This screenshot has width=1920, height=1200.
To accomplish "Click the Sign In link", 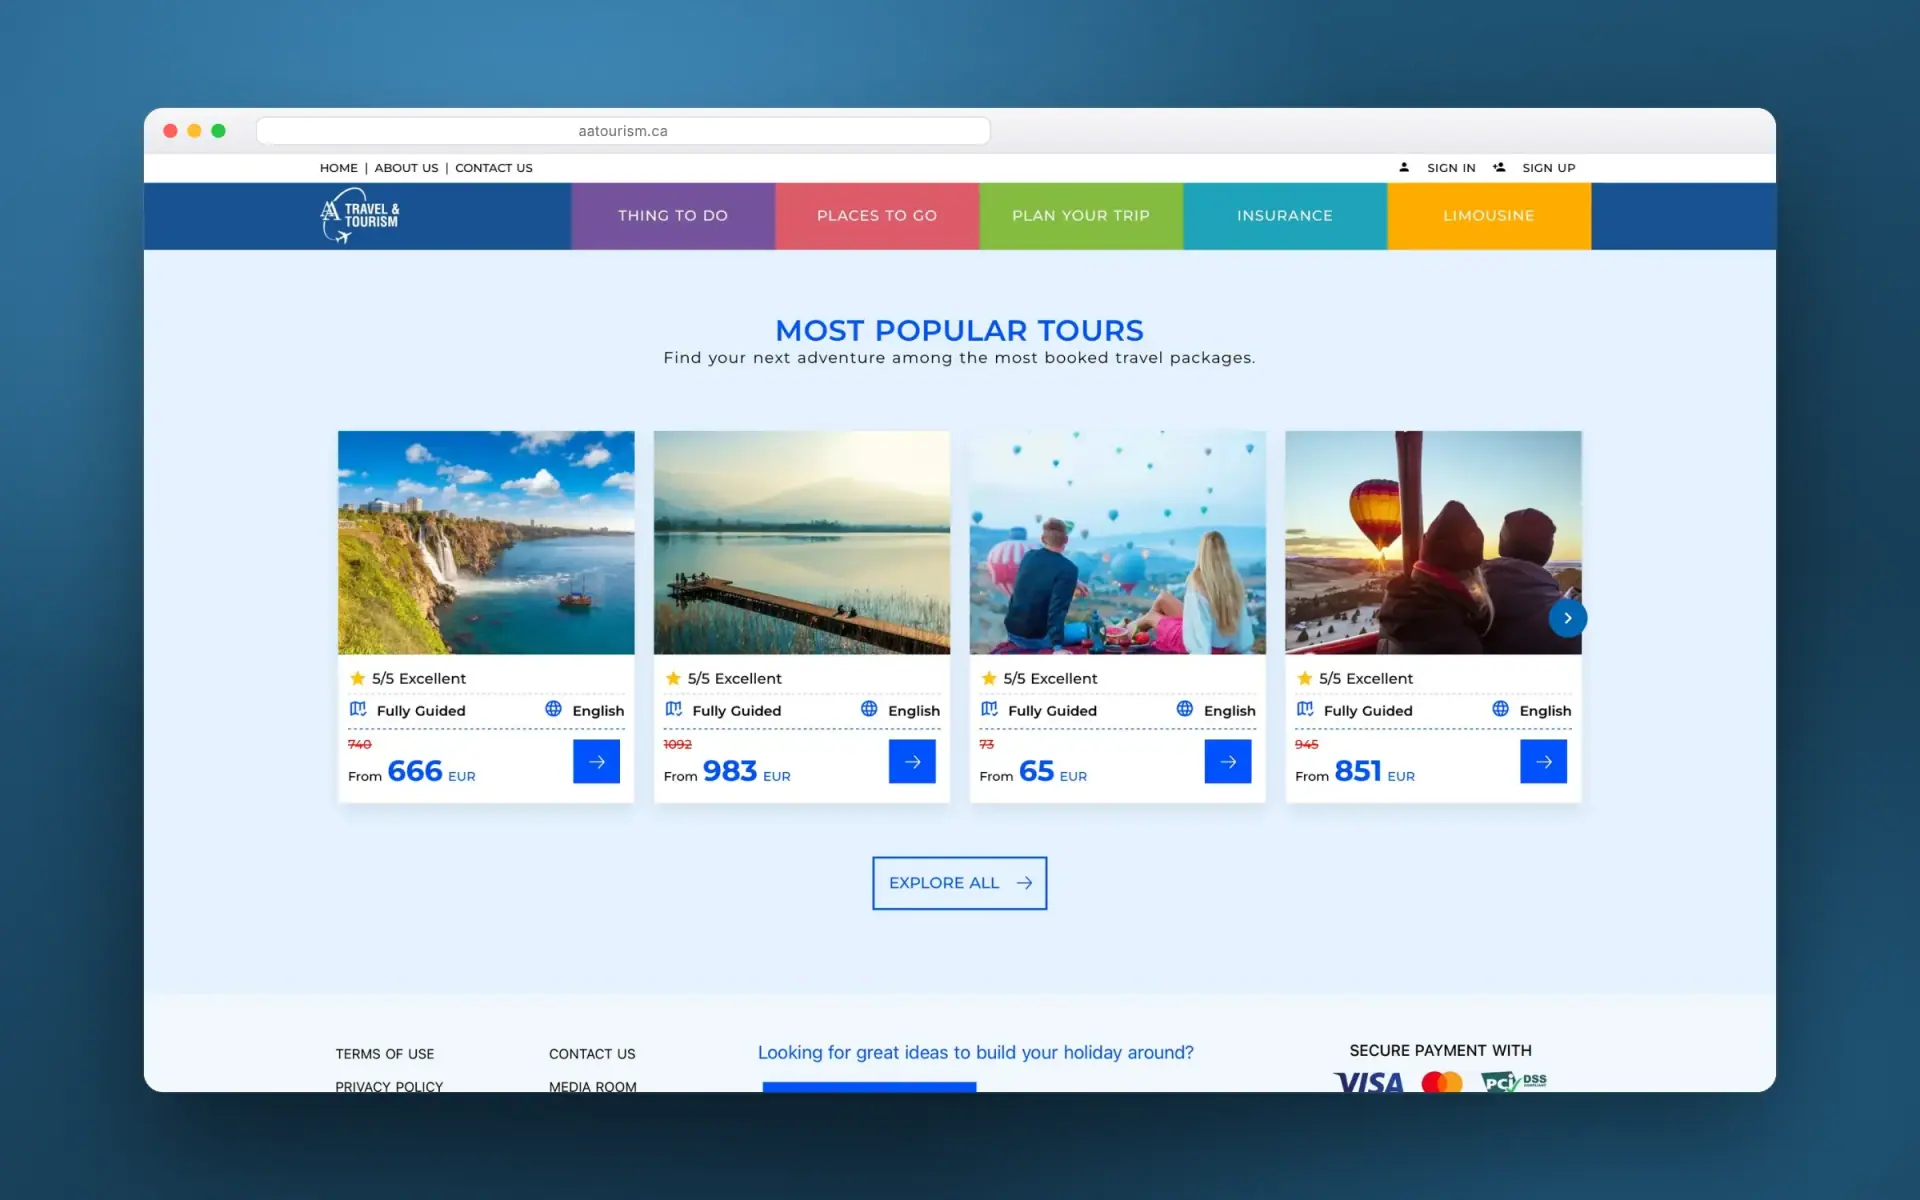I will coord(1451,168).
